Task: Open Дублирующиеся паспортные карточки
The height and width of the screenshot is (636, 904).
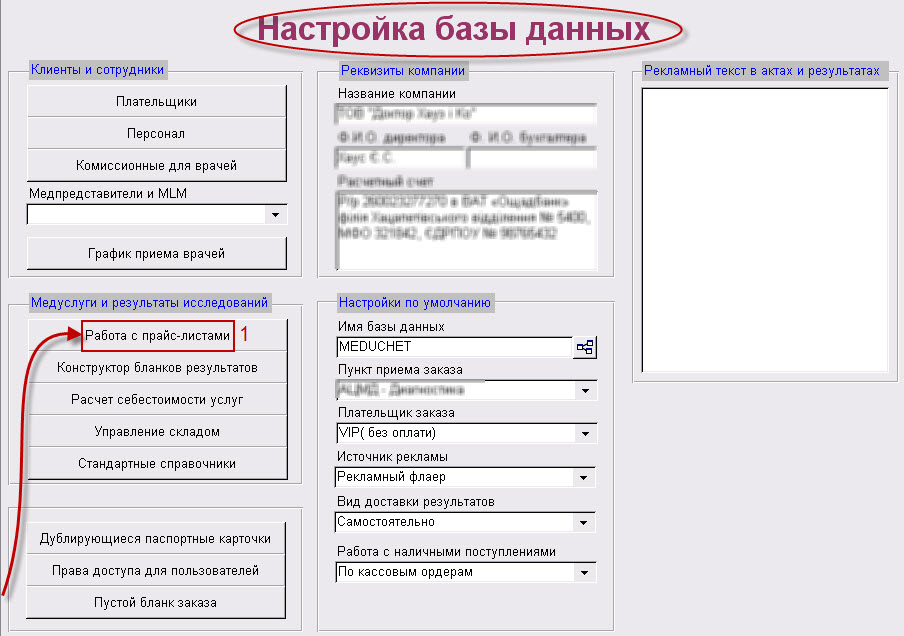Action: click(x=156, y=539)
